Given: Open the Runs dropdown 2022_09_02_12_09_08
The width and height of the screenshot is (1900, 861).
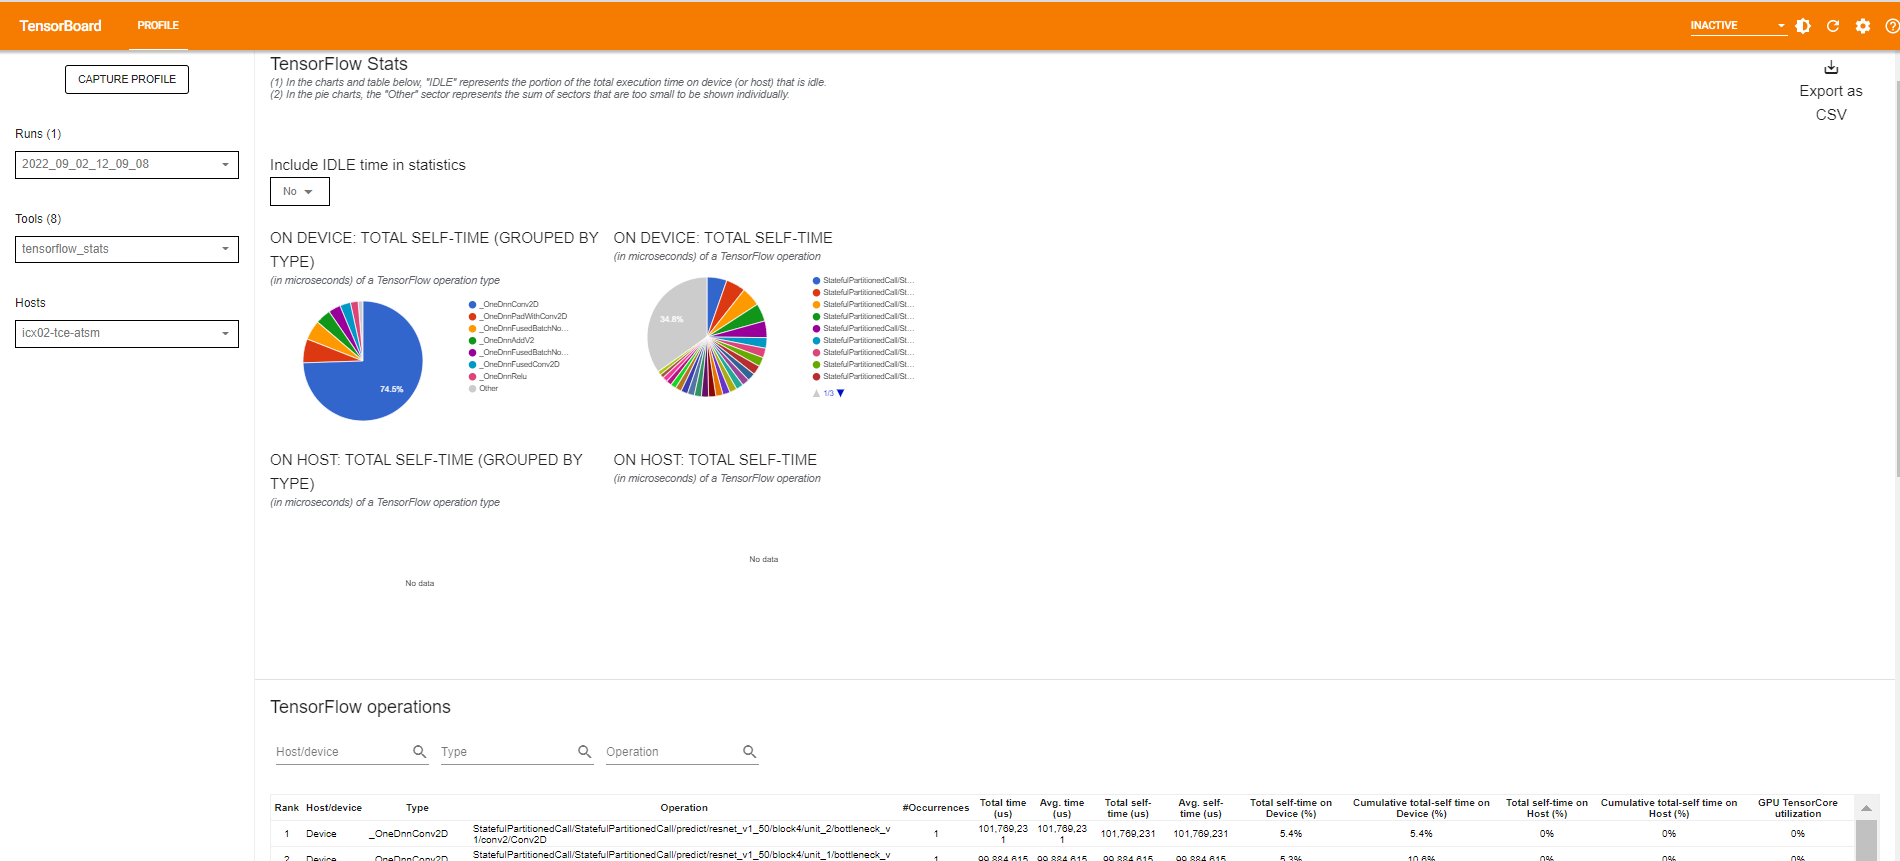Looking at the screenshot, I should [127, 164].
